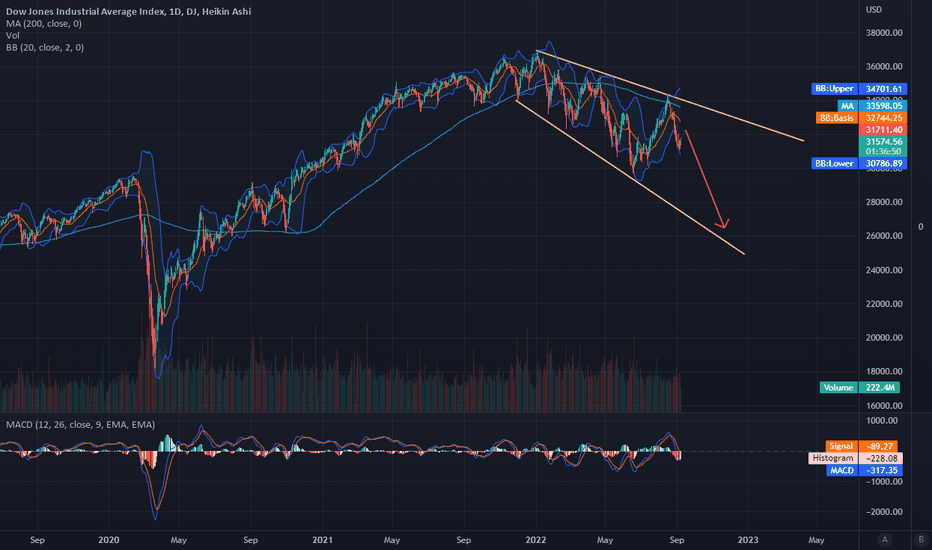Click the 28000.00 price axis label
Screen dimensions: 932x550
(884, 202)
